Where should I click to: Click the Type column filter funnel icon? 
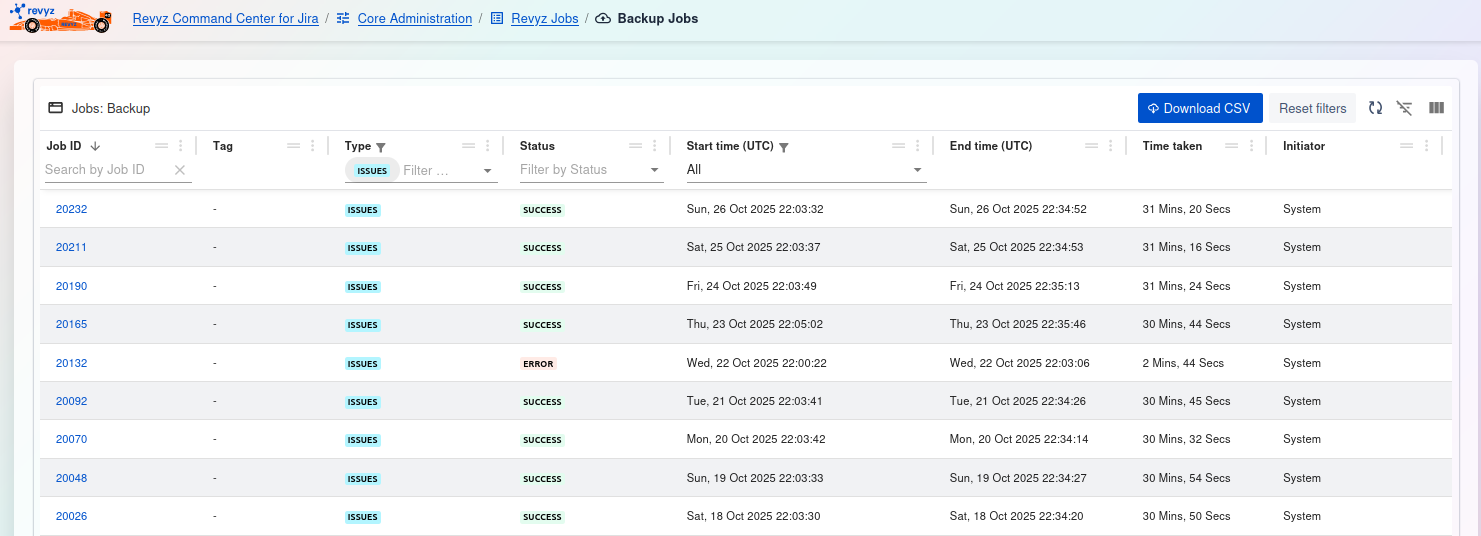pyautogui.click(x=381, y=147)
